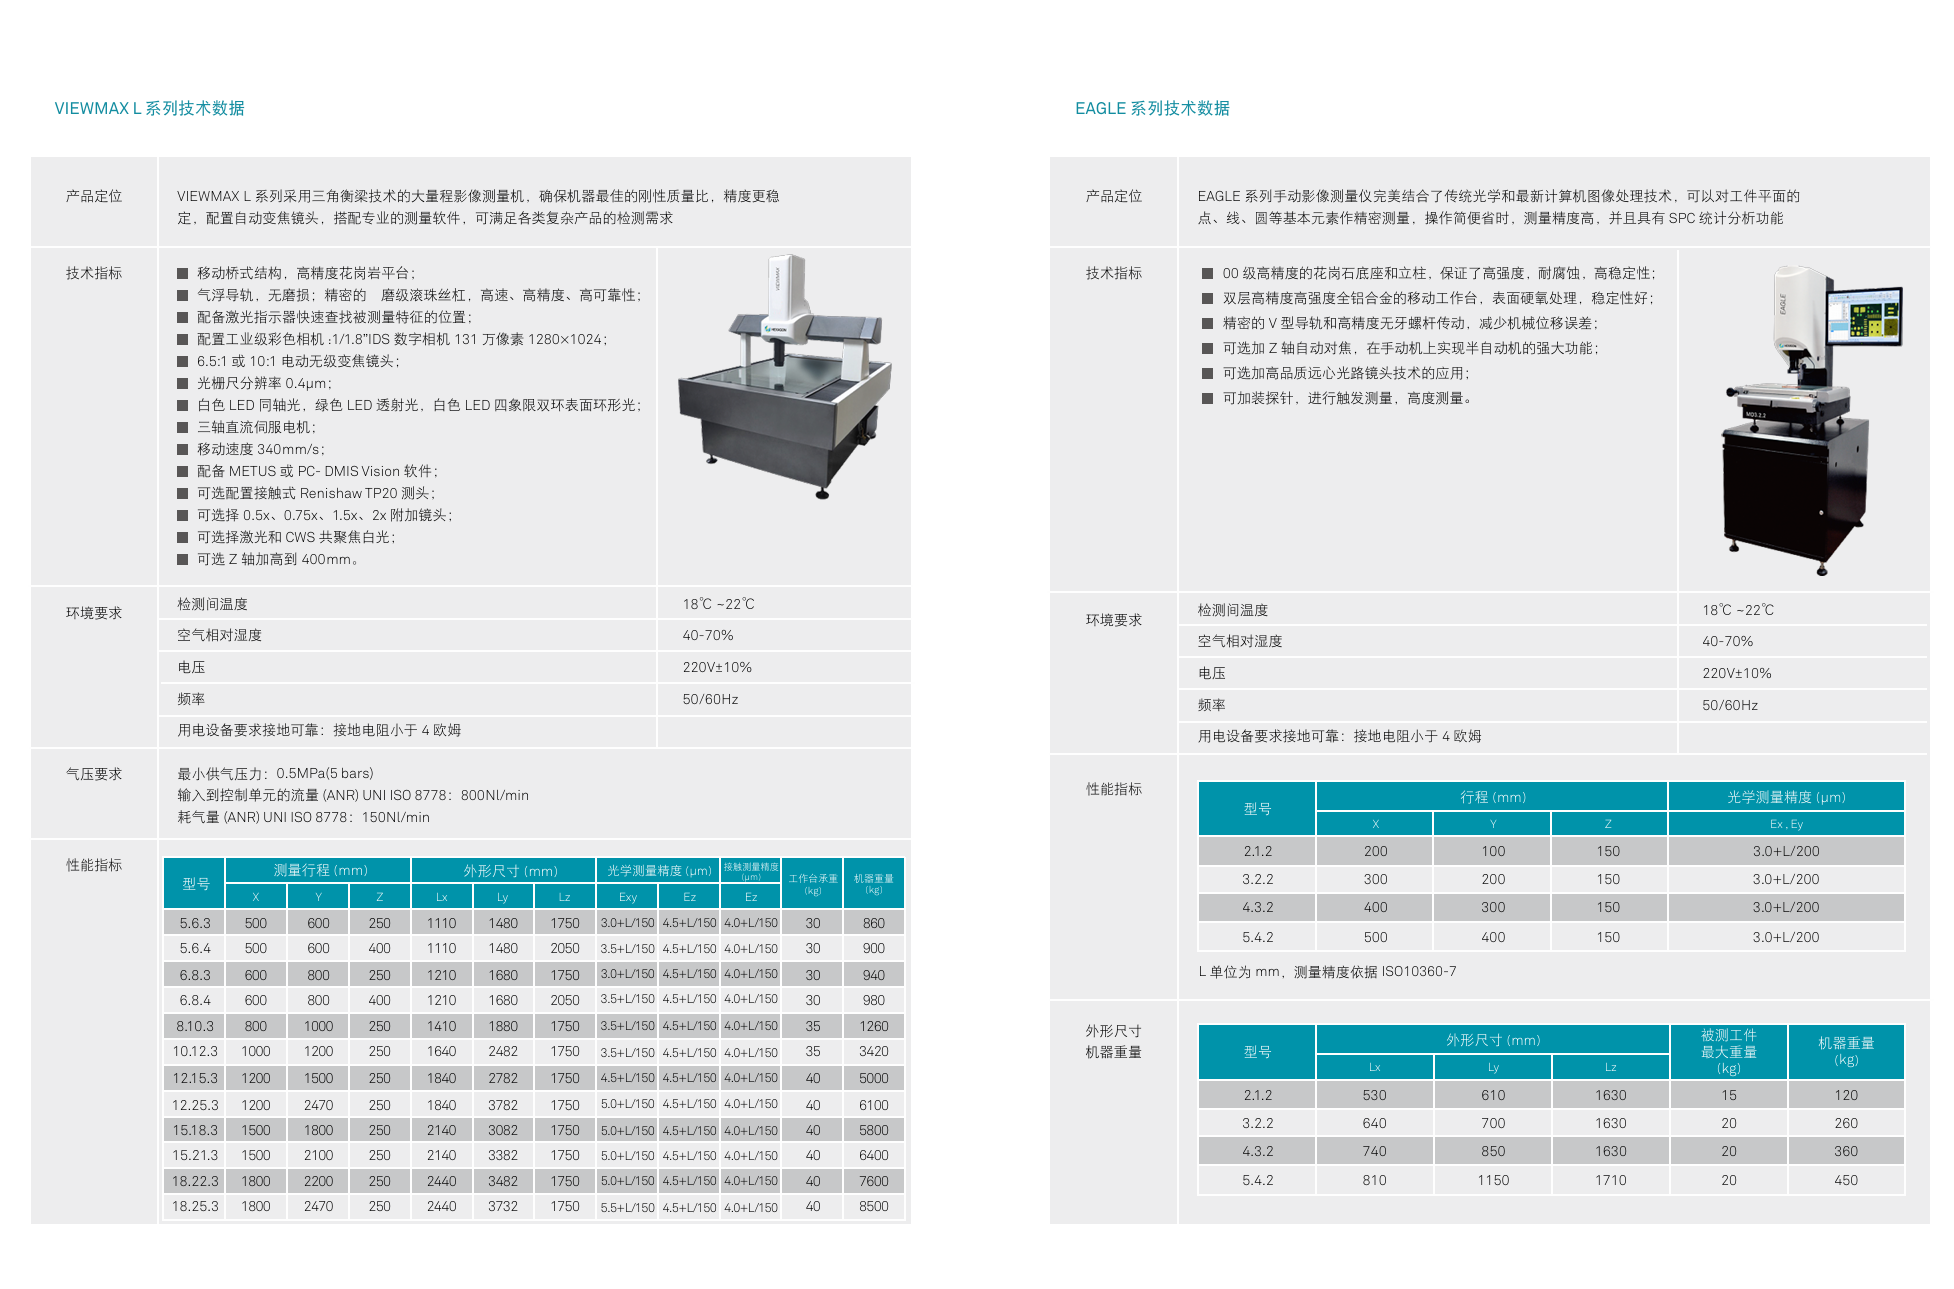Screen dimensions: 1954x1289
Task: Click bullet square before 00 级高精度的花岗石
Action: click(x=1207, y=273)
